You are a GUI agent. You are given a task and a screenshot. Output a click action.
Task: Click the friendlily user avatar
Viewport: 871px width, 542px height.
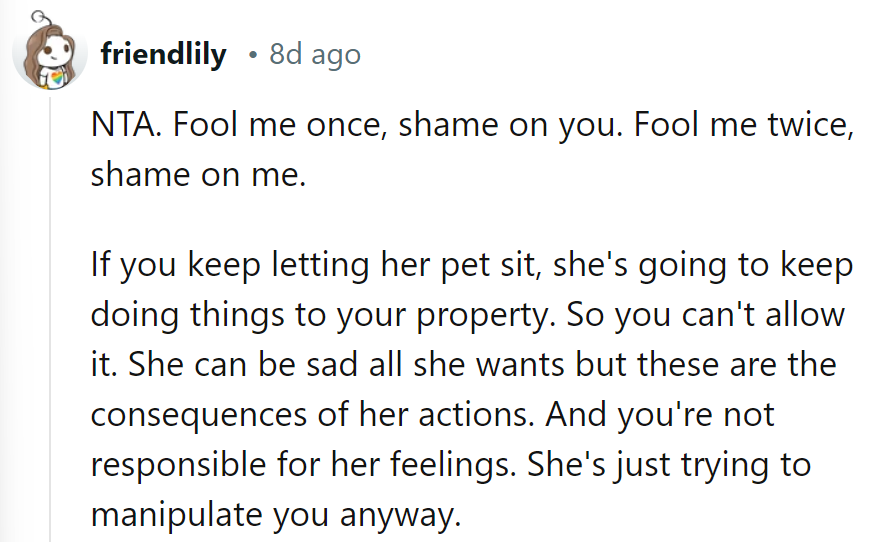click(x=45, y=54)
